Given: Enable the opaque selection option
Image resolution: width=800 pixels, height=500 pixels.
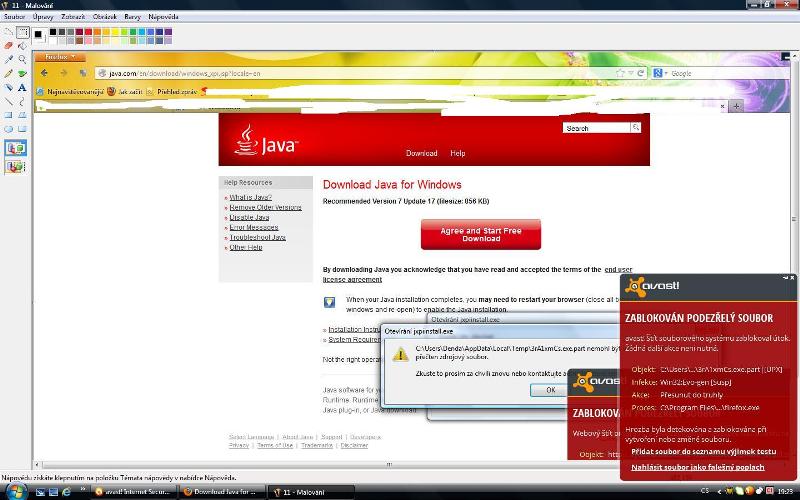Looking at the screenshot, I should [15, 148].
